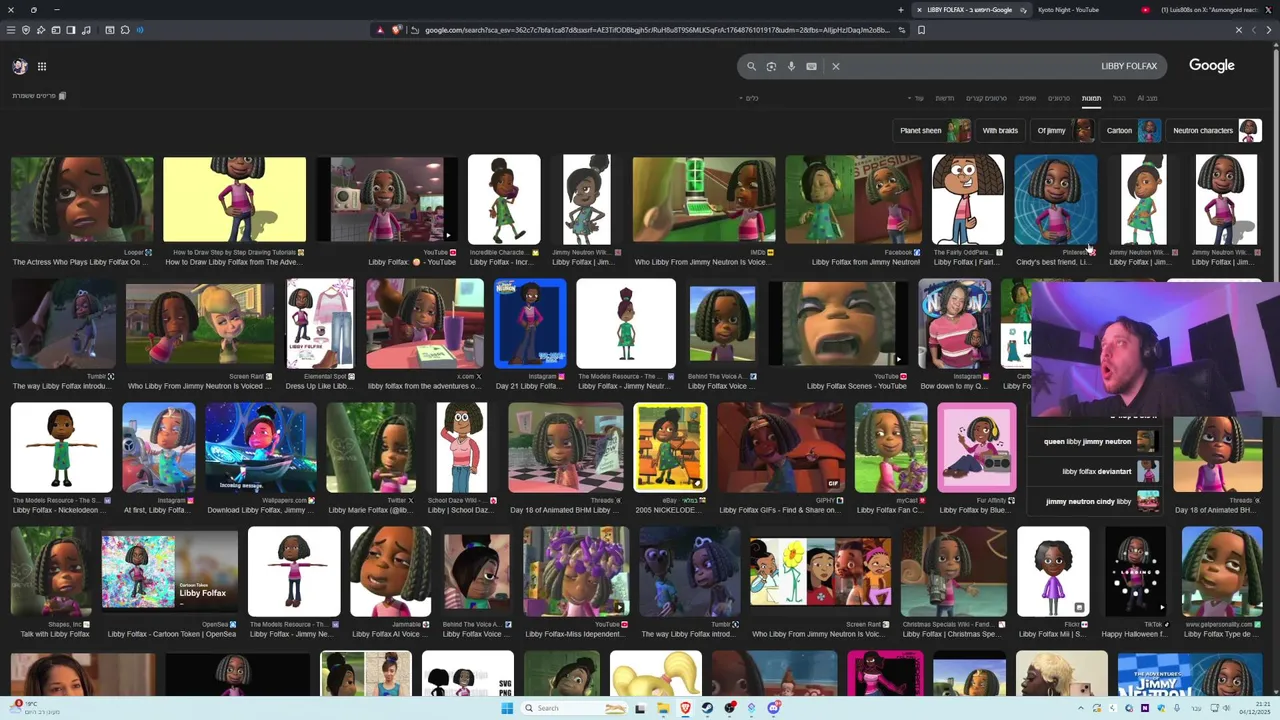Open The Actress Who Plays Libby Folfax thumbnail
Image resolution: width=1280 pixels, height=720 pixels.
point(82,199)
